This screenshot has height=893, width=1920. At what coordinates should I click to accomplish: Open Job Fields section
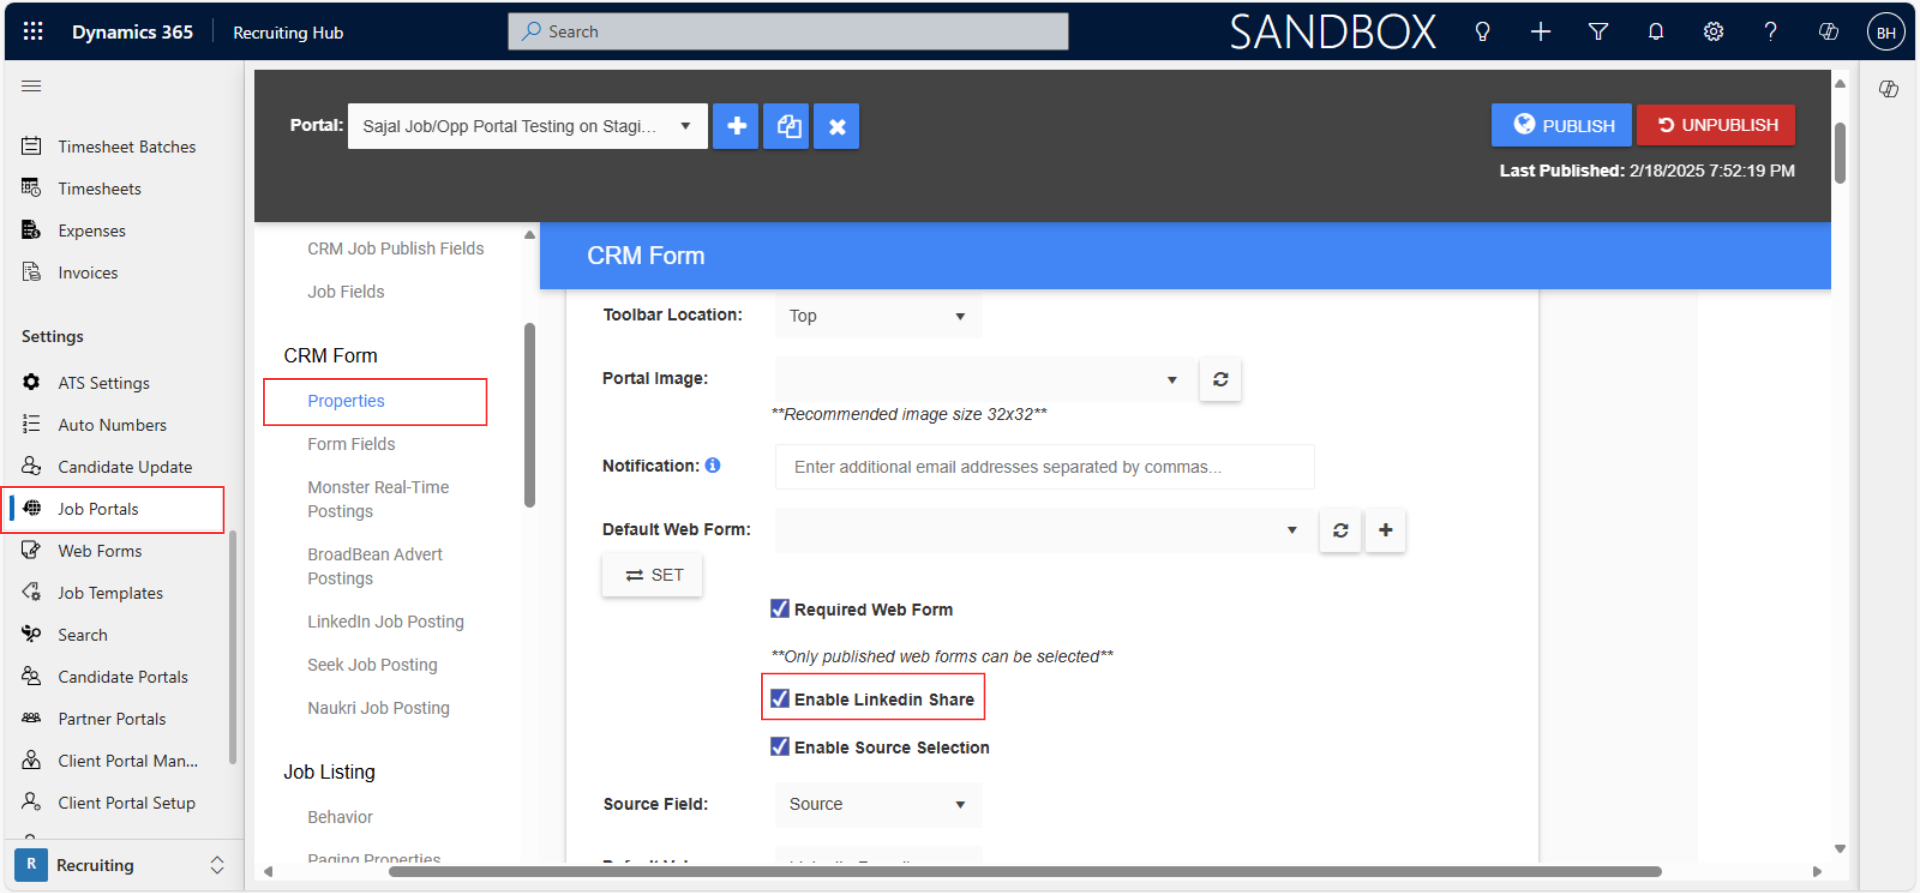pyautogui.click(x=346, y=291)
